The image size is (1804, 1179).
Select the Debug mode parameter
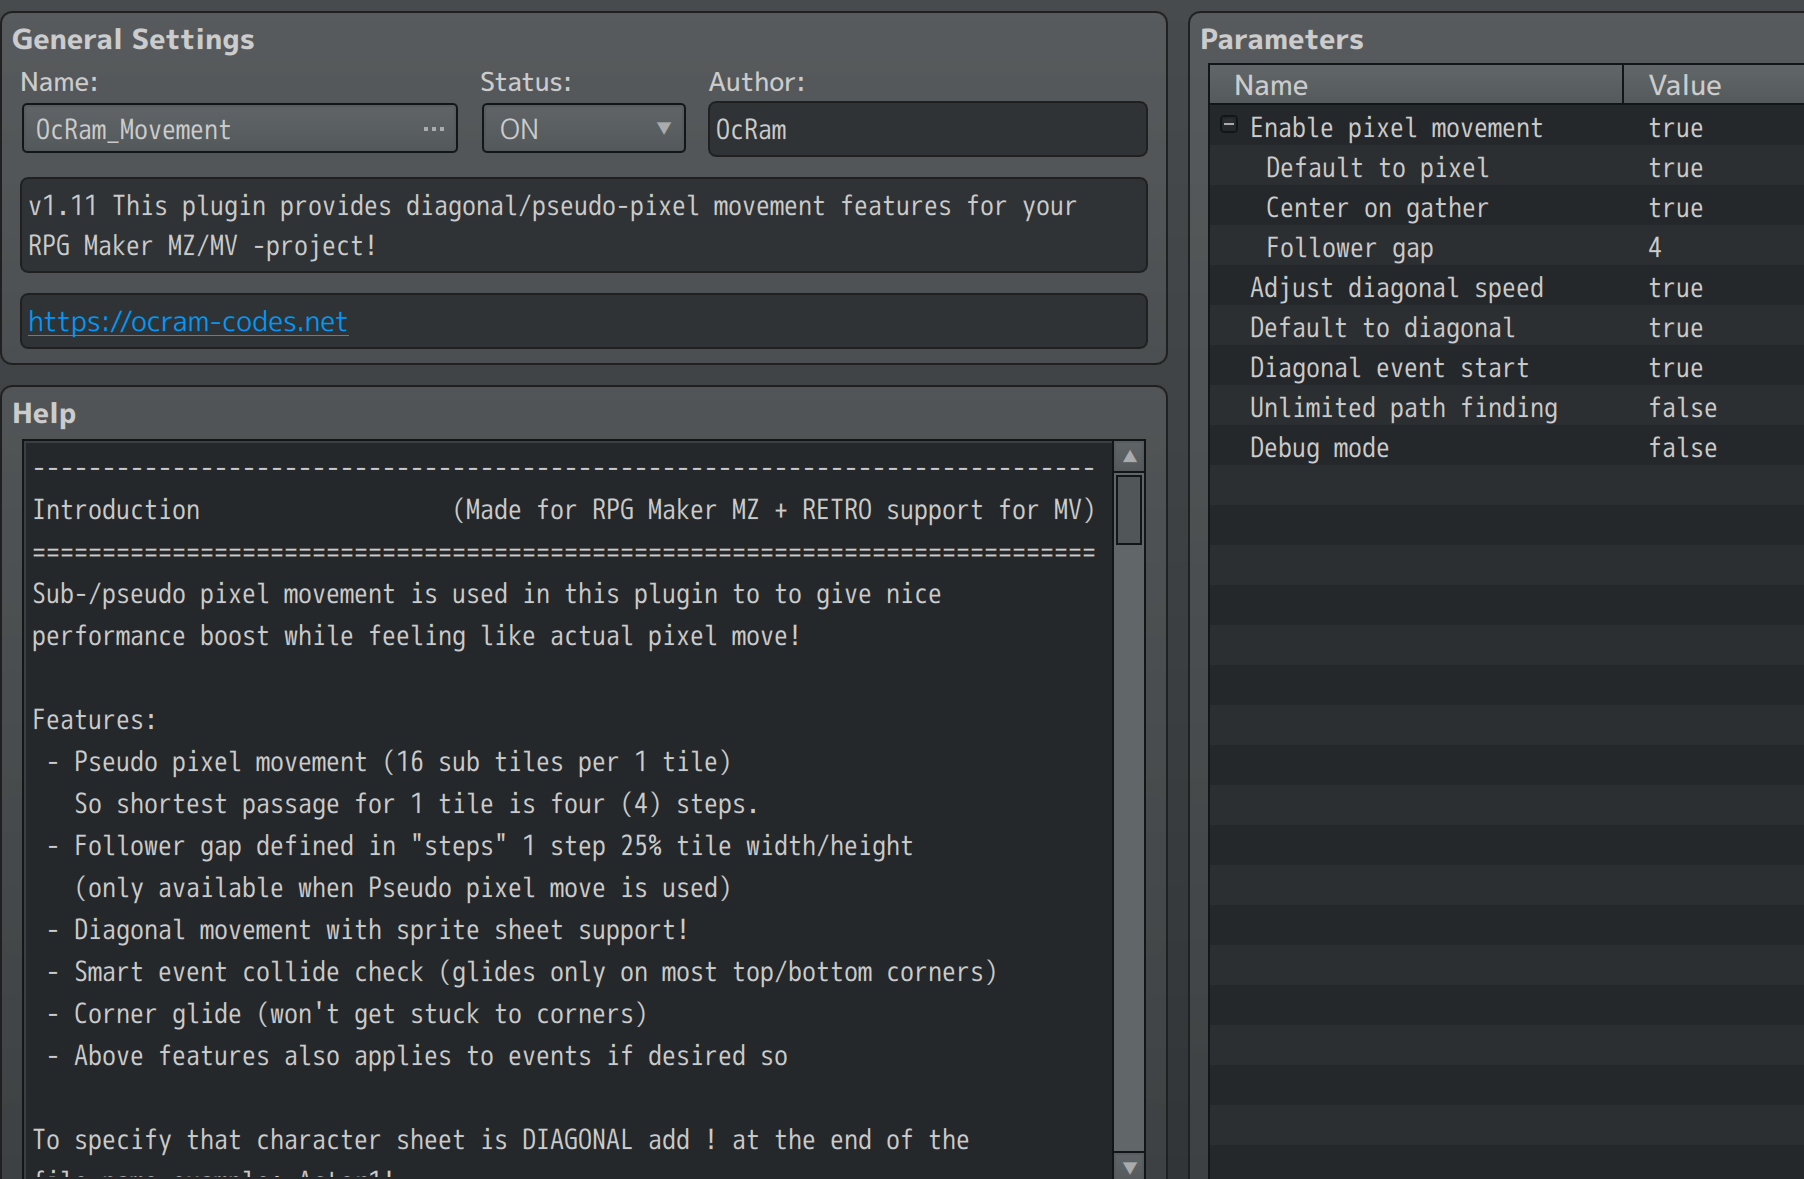pos(1506,447)
